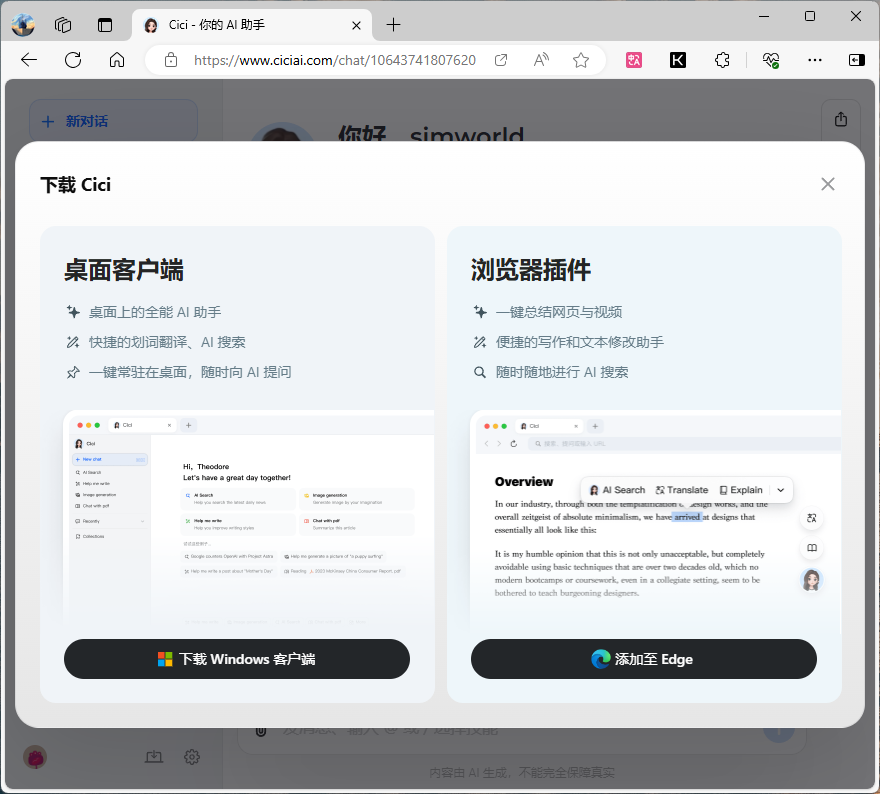Image resolution: width=880 pixels, height=794 pixels.
Task: Add page to favorites star
Action: pyautogui.click(x=581, y=60)
